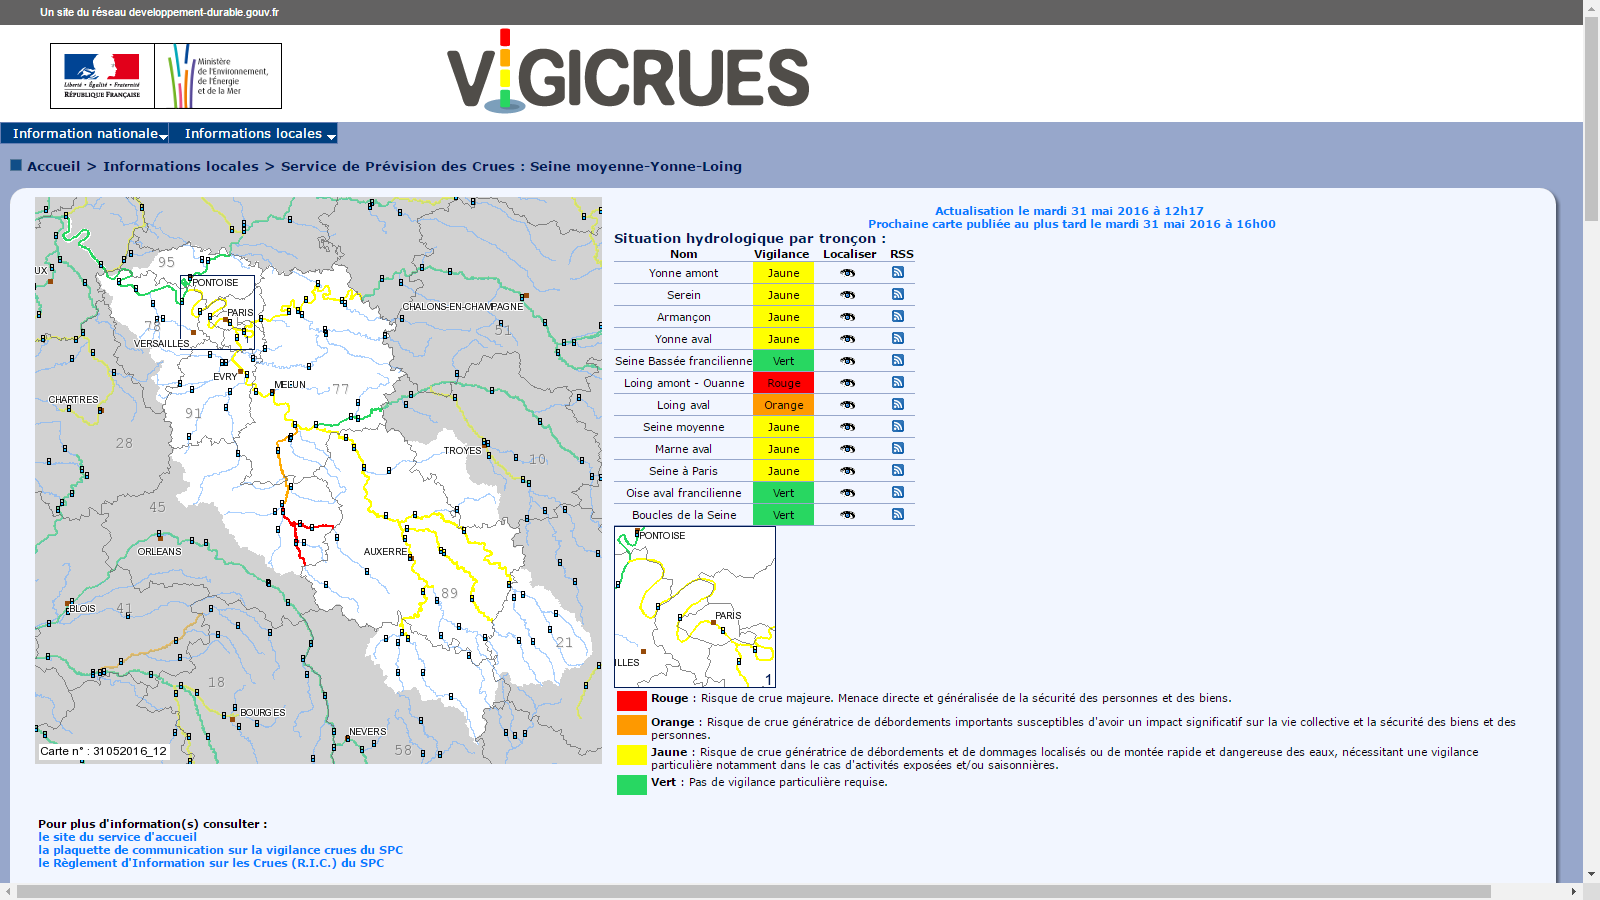Expand the Information nationale dropdown menu
This screenshot has width=1600, height=900.
pos(88,134)
